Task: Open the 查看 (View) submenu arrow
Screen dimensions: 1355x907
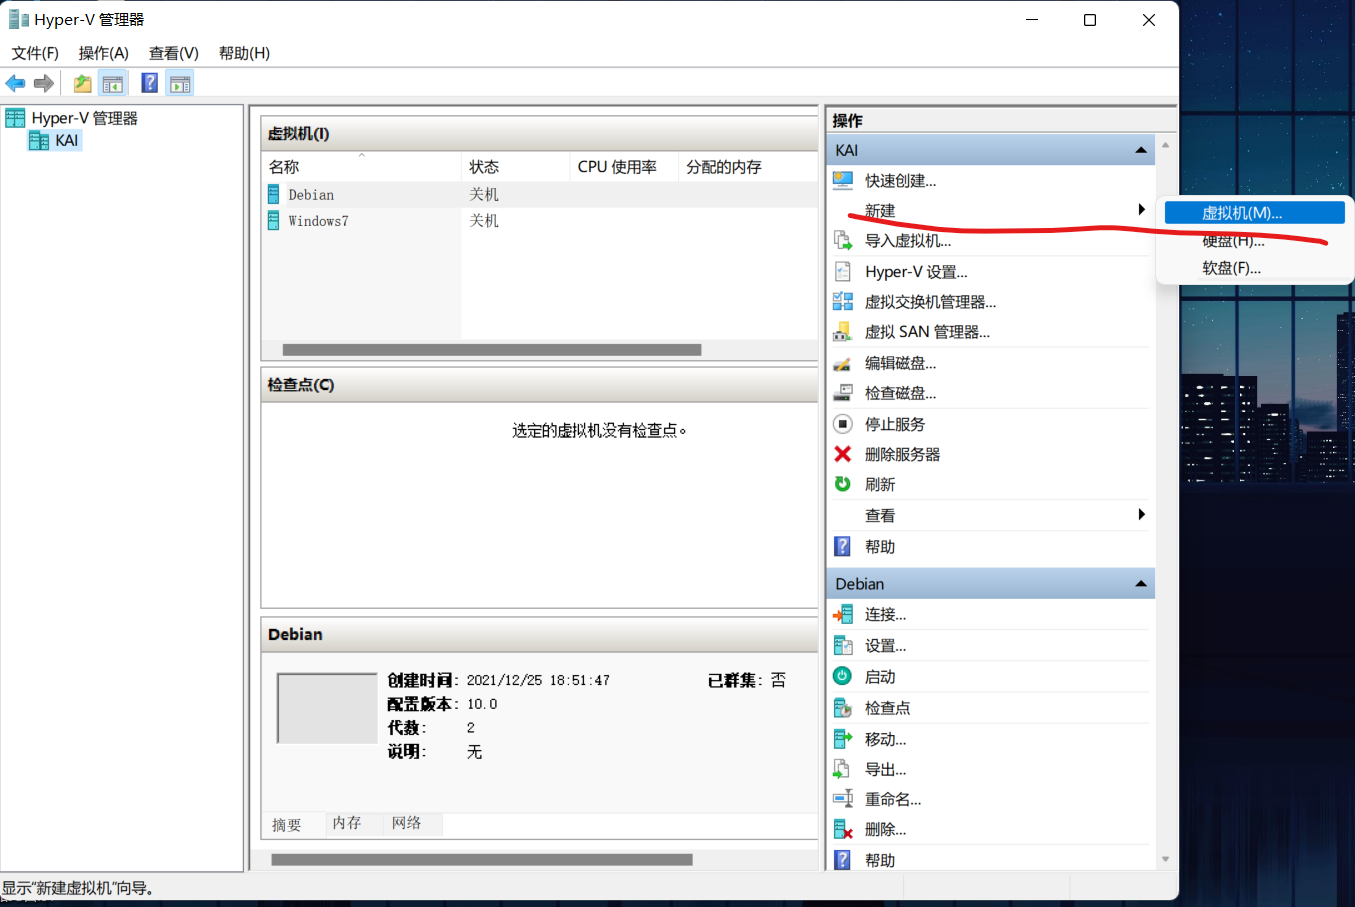Action: [1141, 515]
